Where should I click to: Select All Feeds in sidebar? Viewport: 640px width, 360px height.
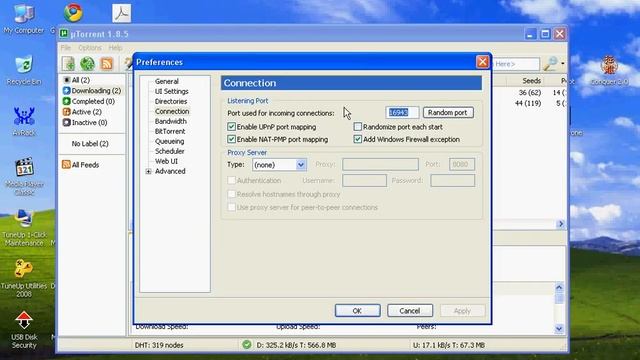(80, 164)
